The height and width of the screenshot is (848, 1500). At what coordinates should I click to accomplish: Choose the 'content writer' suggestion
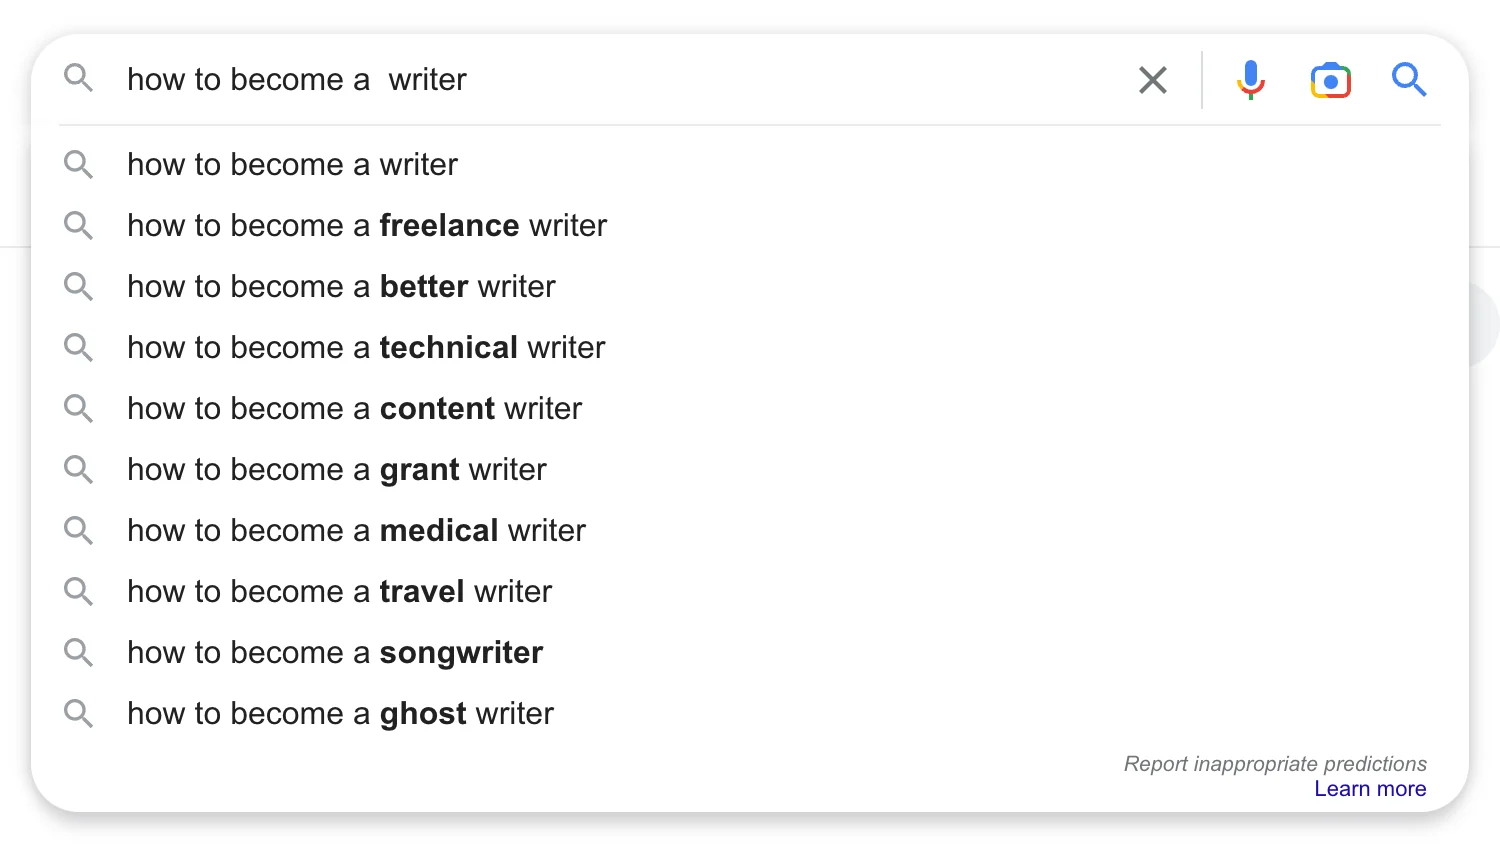pos(354,409)
